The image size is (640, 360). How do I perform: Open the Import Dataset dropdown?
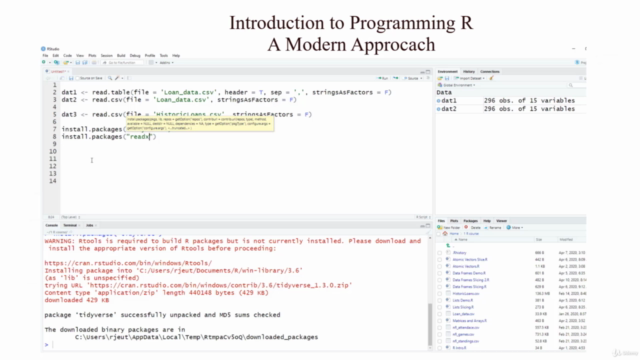coord(469,78)
